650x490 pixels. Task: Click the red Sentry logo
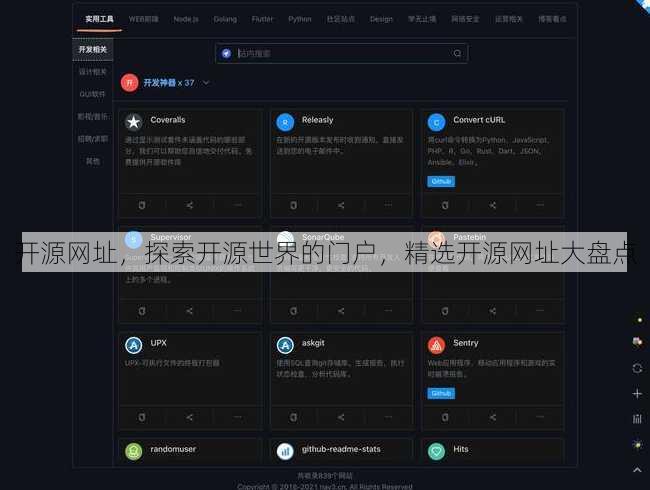(437, 345)
